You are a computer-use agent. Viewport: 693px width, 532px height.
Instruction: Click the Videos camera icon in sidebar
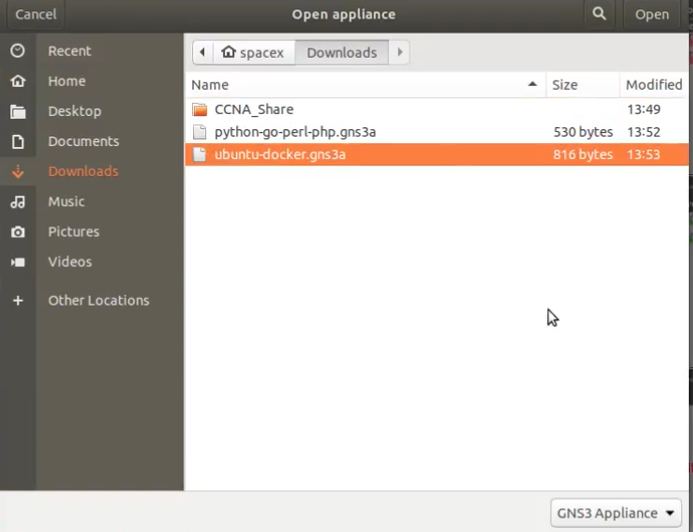coord(18,262)
